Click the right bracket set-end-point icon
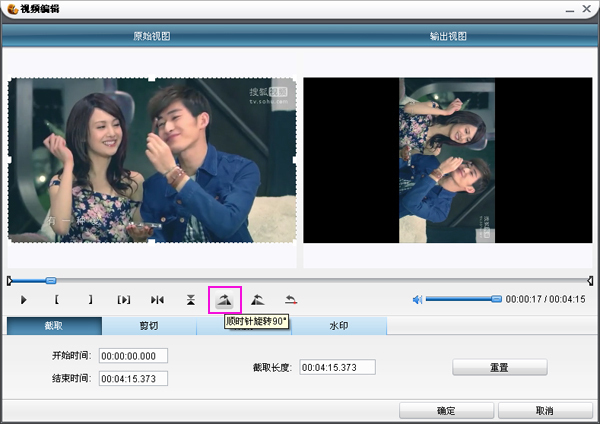 tap(90, 299)
